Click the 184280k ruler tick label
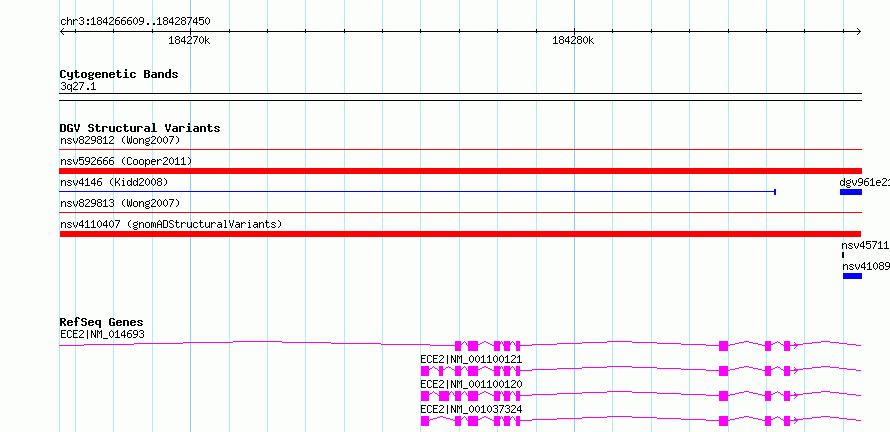 tap(573, 40)
